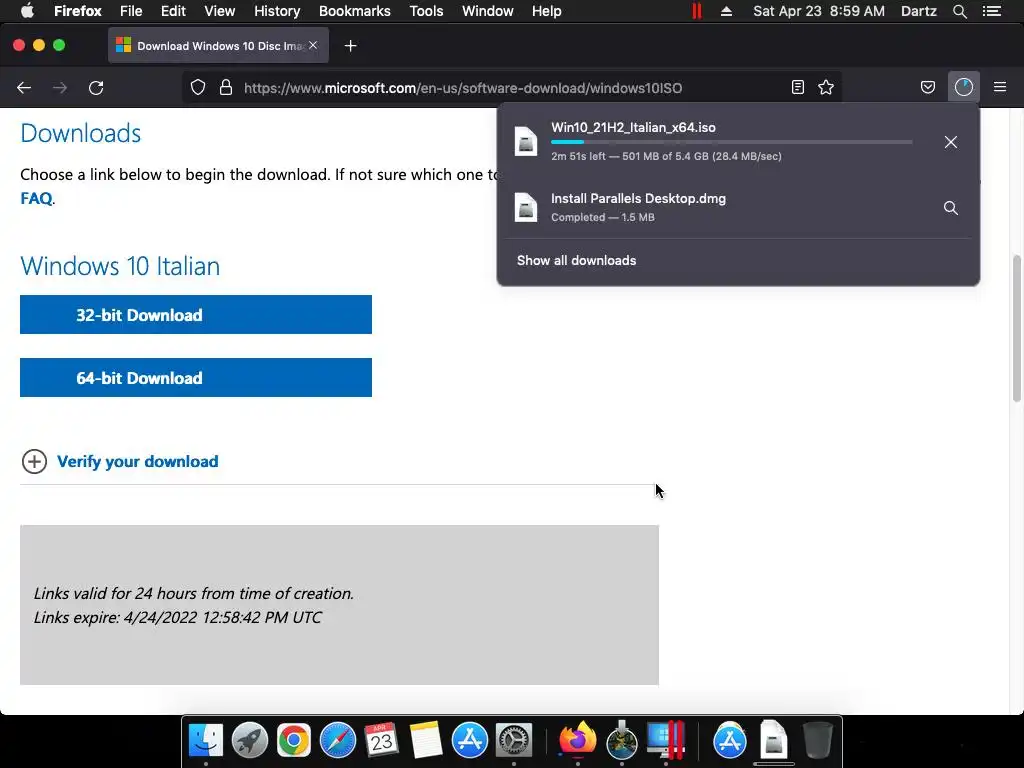Viewport: 1024px width, 768px height.
Task: Open Finder from the dock
Action: point(206,741)
